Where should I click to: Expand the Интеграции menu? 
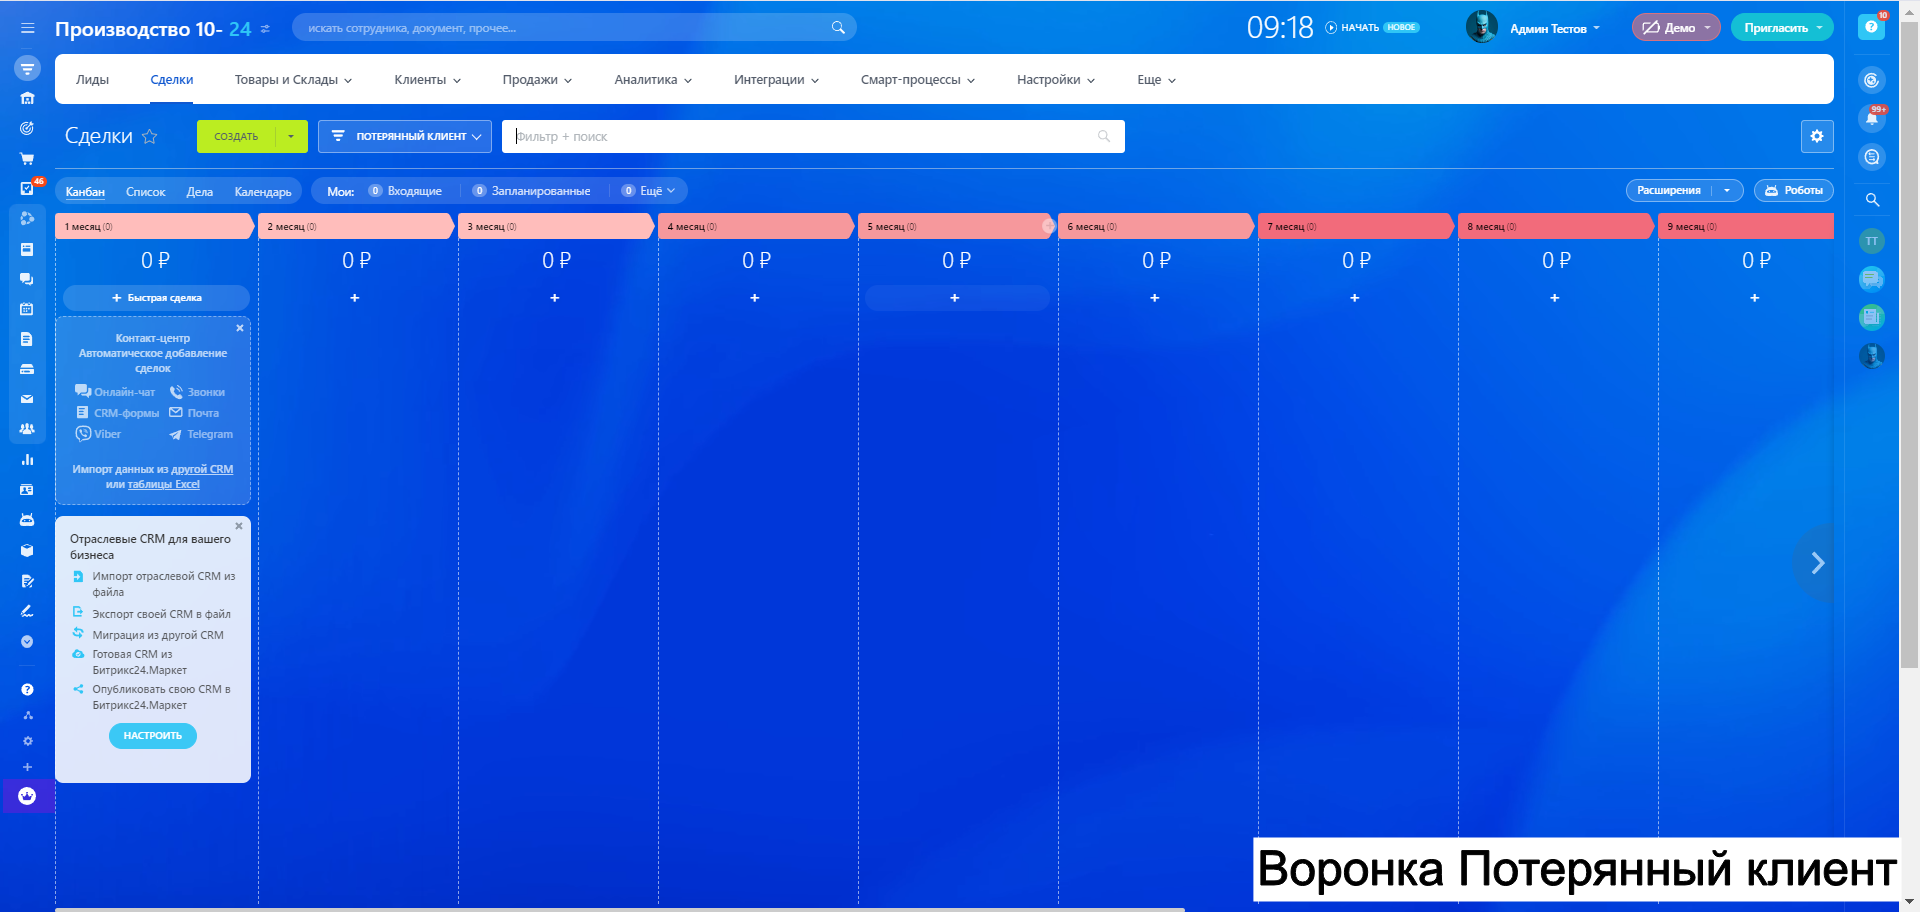[x=776, y=80]
